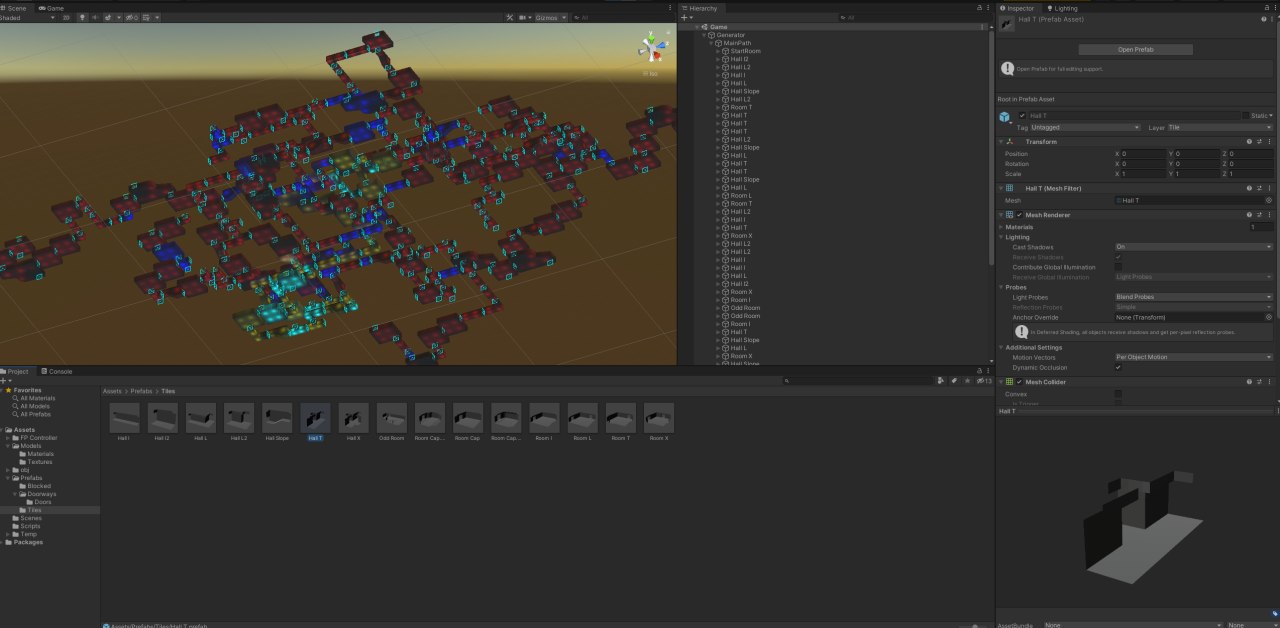
Task: Open the Tag Untagged dropdown
Action: 1086,127
